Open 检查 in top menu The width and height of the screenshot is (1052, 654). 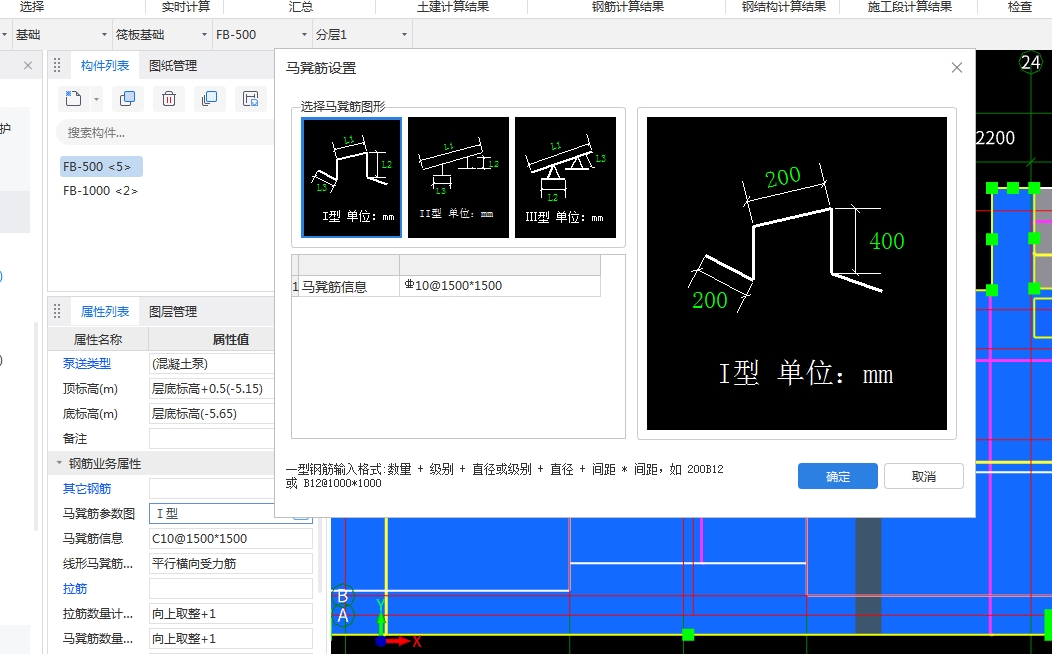pyautogui.click(x=1020, y=7)
